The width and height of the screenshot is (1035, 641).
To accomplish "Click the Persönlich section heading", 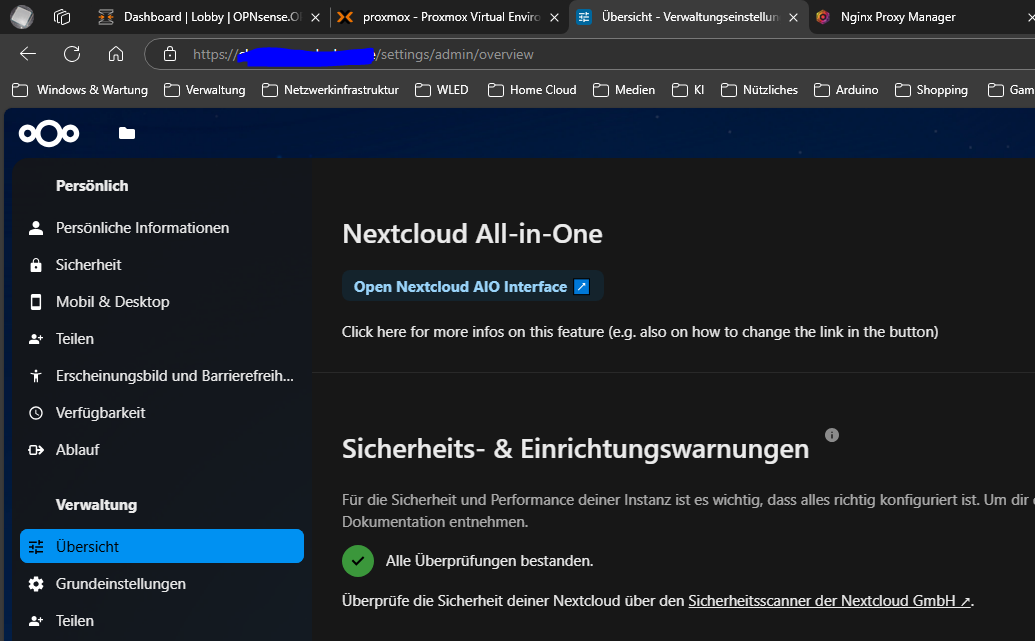I will [x=92, y=186].
